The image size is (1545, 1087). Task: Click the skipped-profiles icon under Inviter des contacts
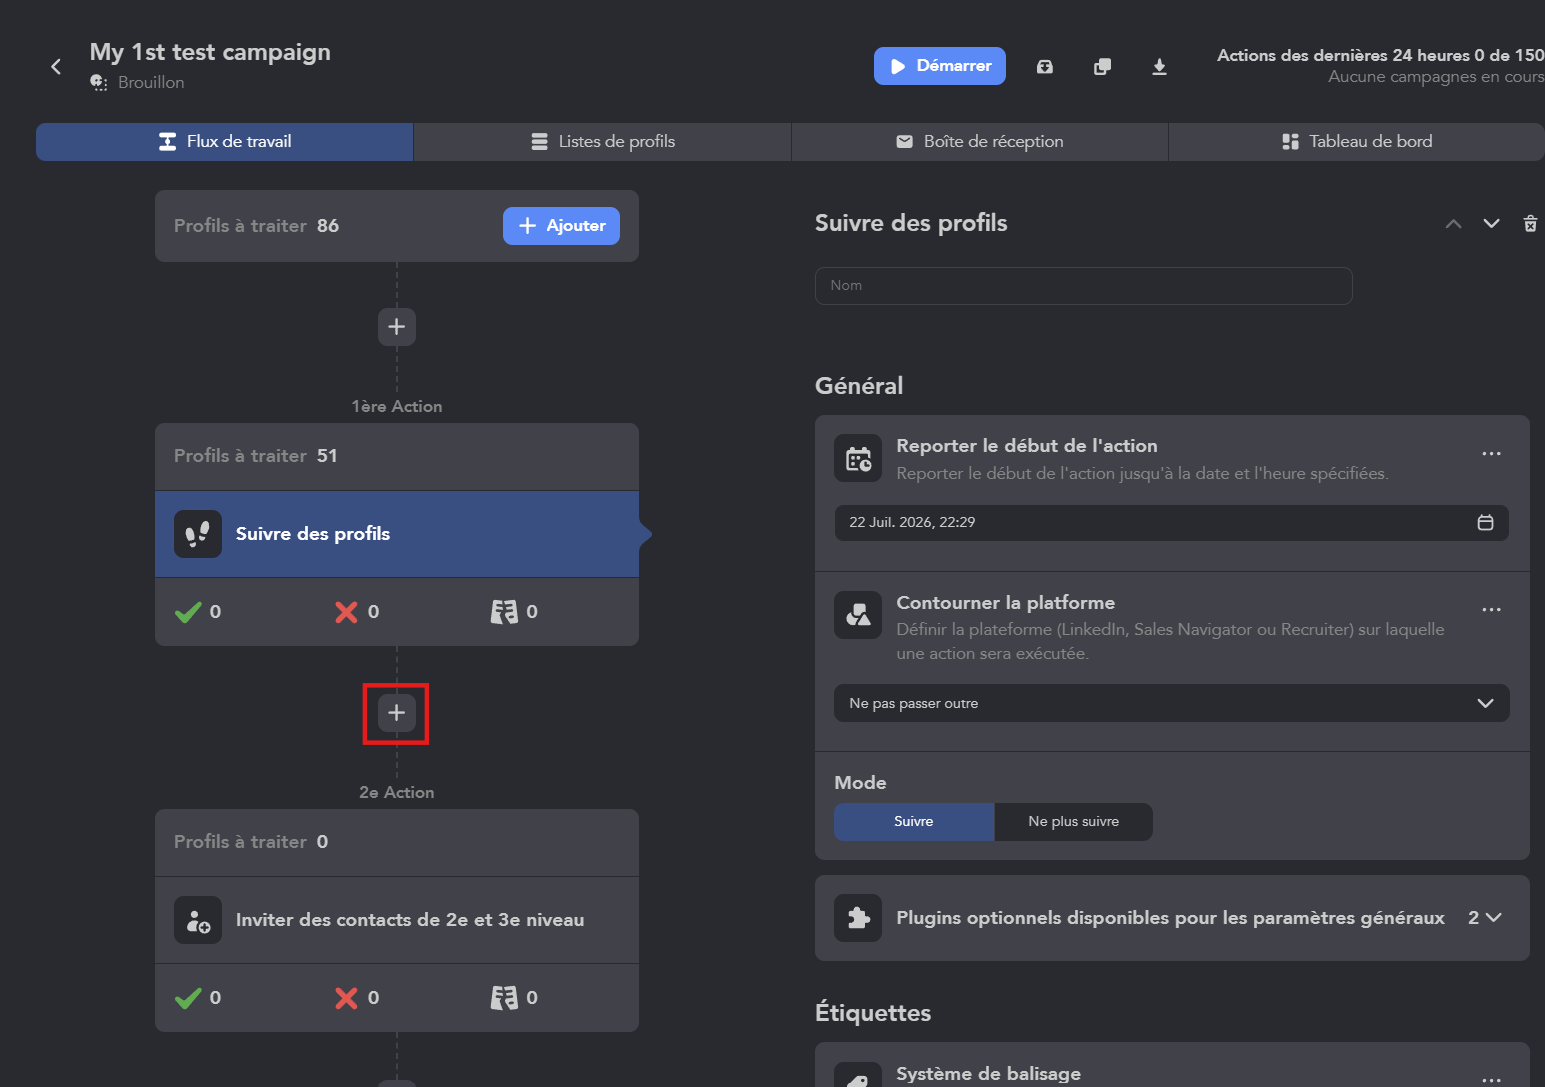pos(504,998)
